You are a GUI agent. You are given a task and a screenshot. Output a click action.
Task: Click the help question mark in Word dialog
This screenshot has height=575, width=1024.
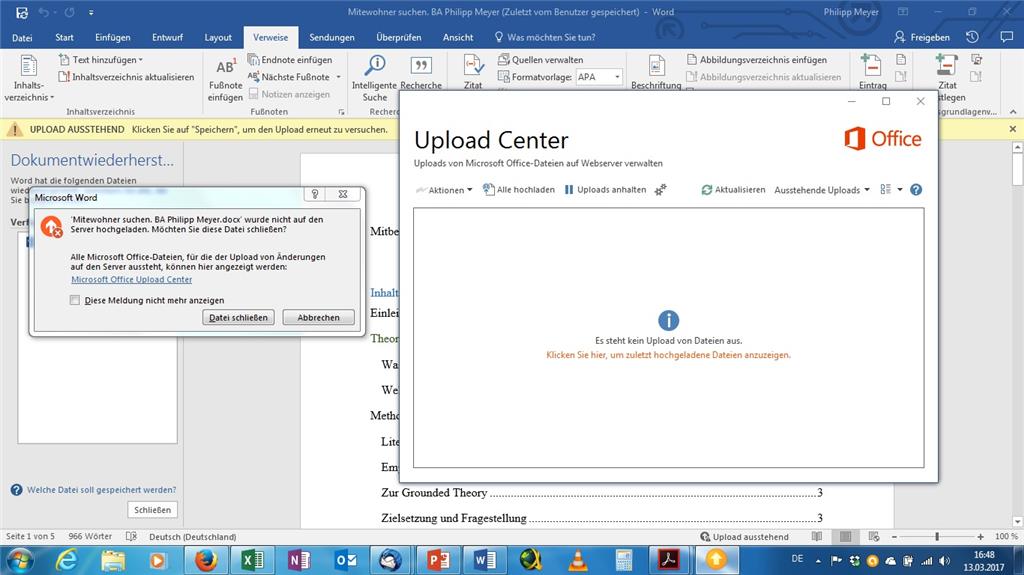tap(315, 194)
